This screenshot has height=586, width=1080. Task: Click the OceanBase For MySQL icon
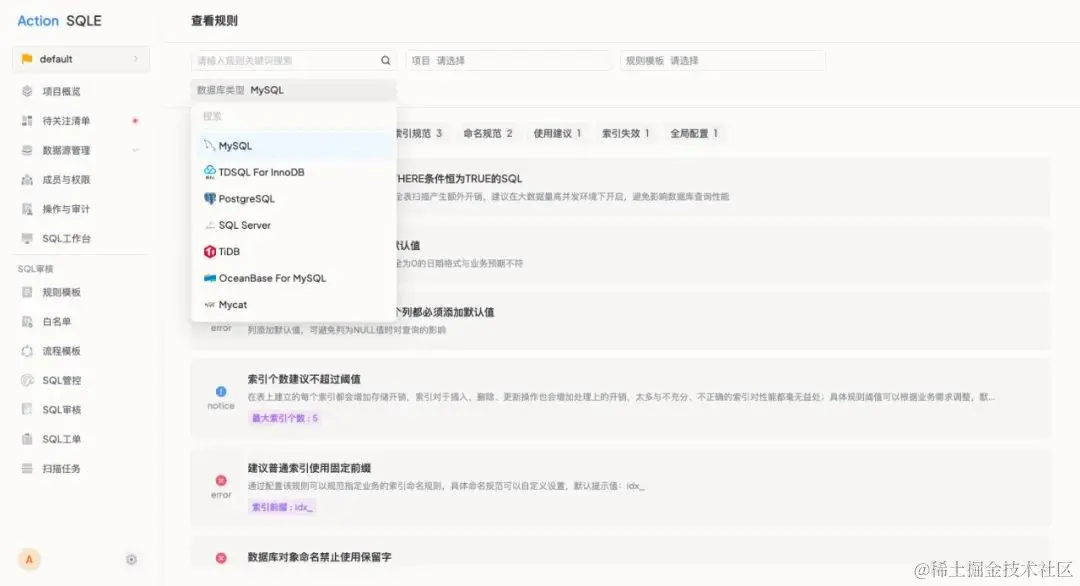[209, 278]
